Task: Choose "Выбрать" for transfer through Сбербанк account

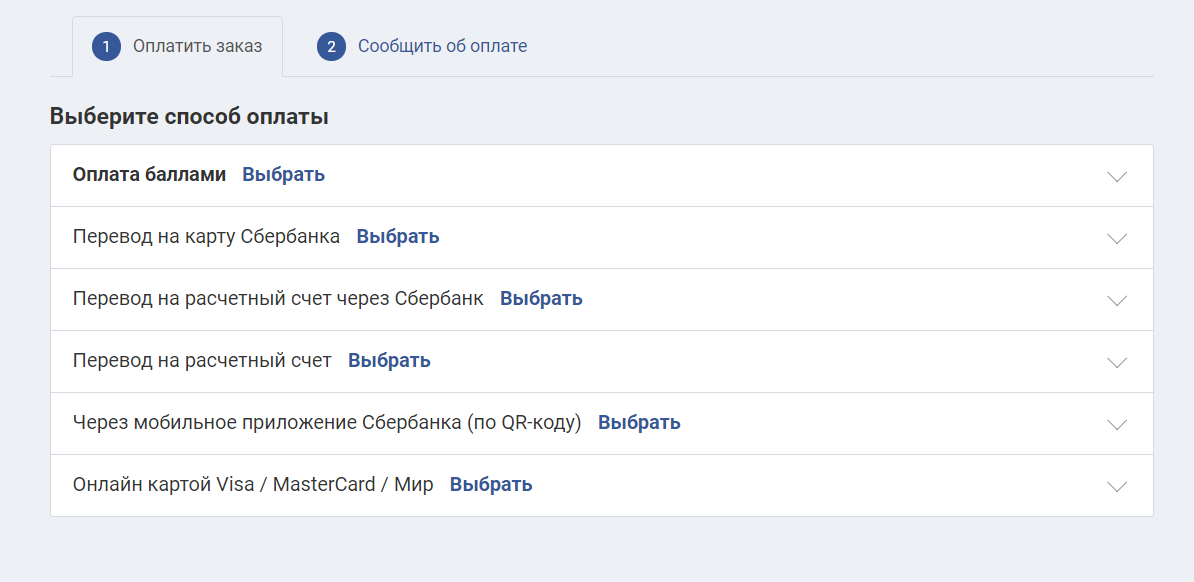Action: [541, 298]
